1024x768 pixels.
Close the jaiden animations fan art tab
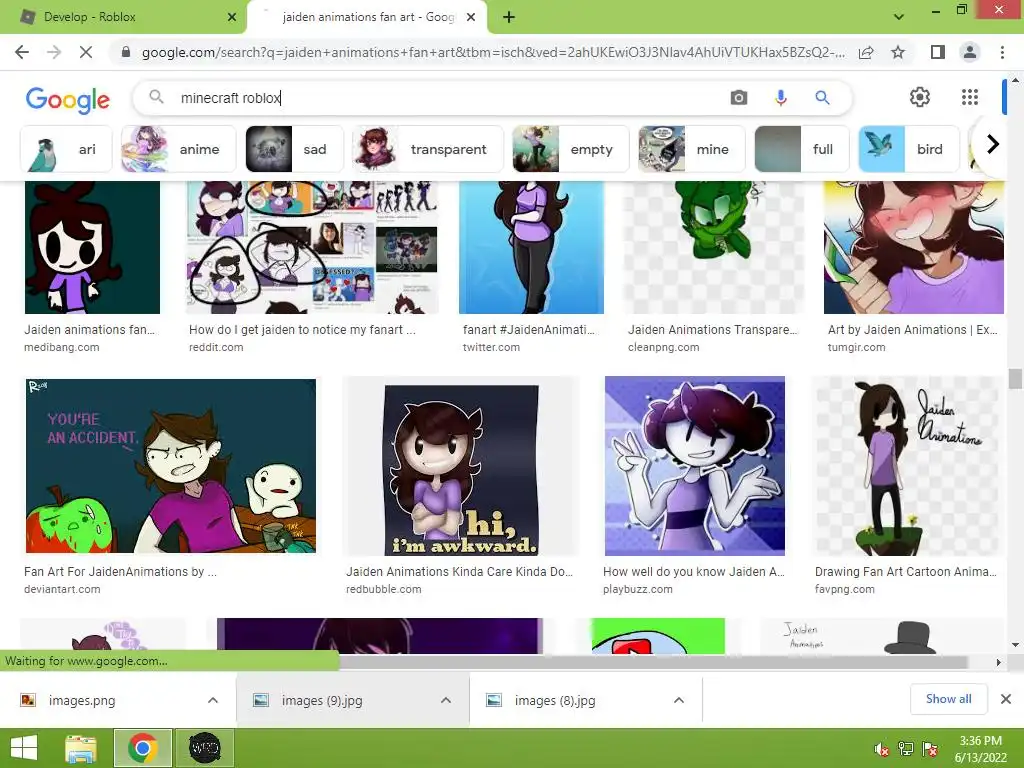[471, 17]
